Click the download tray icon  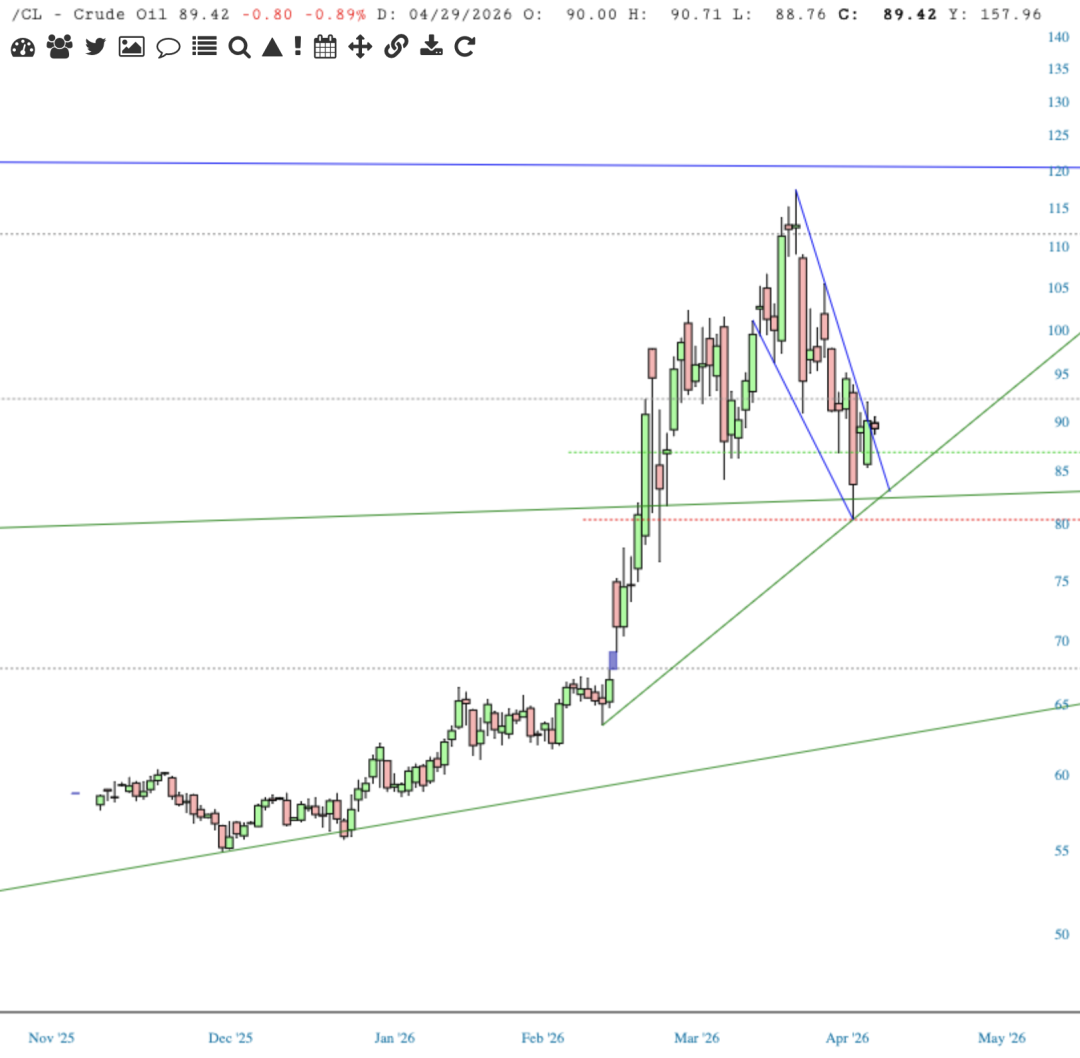click(x=431, y=46)
